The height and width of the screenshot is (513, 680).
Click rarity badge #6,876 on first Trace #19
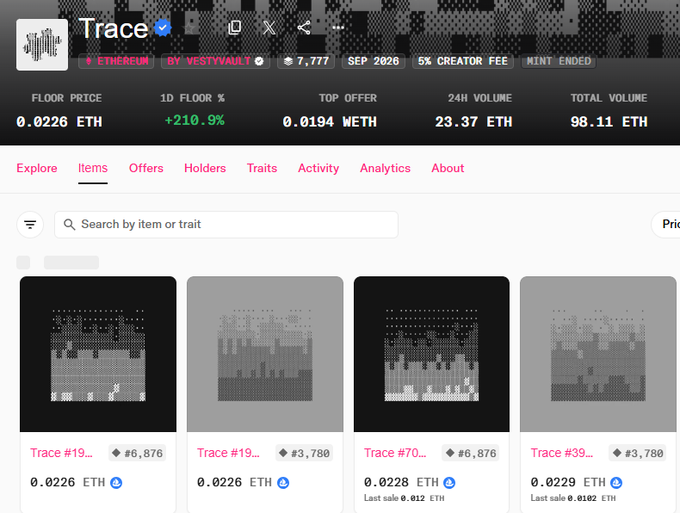tap(137, 453)
